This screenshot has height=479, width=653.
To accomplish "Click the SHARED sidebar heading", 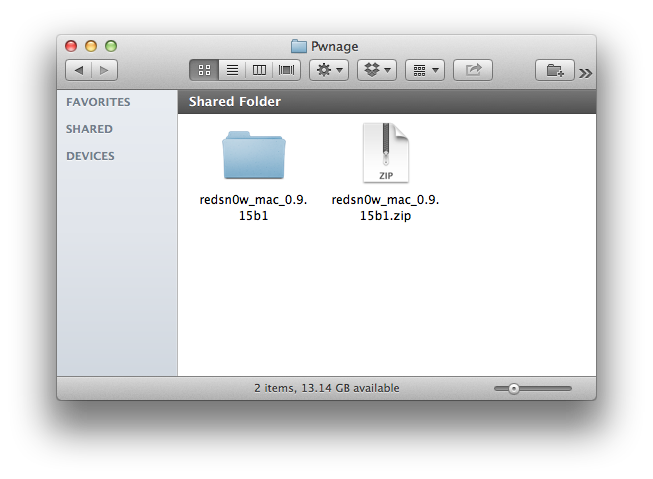I will point(89,129).
